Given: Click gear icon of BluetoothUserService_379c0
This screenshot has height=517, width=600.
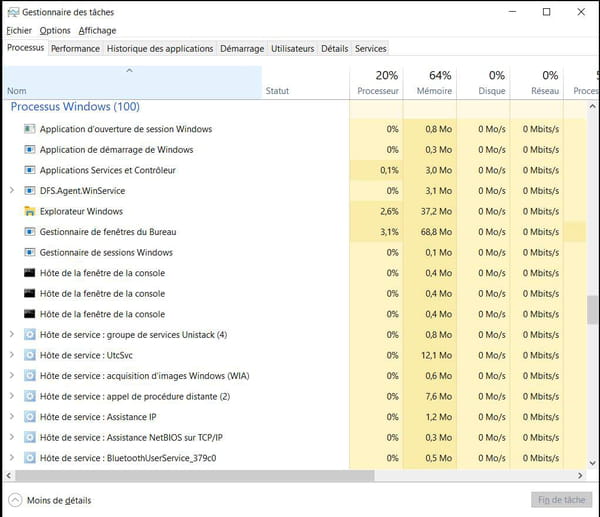Looking at the screenshot, I should (x=29, y=458).
